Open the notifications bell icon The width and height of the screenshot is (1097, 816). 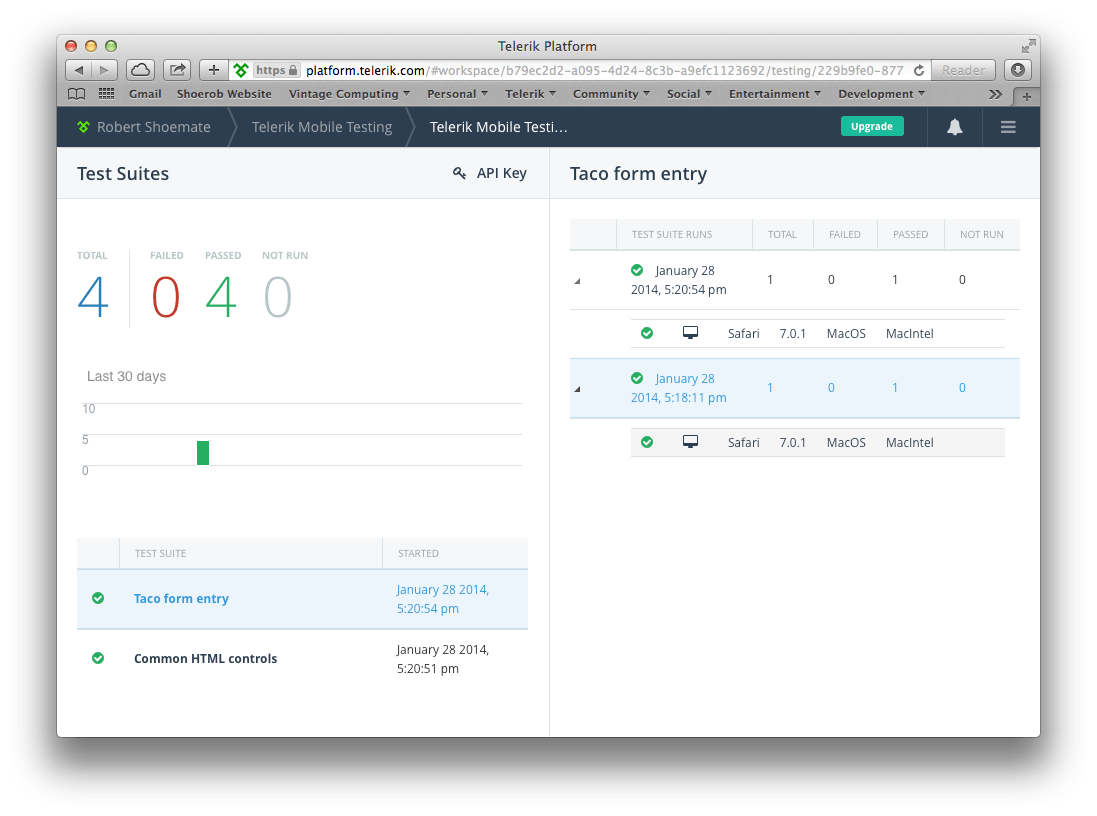pyautogui.click(x=954, y=127)
